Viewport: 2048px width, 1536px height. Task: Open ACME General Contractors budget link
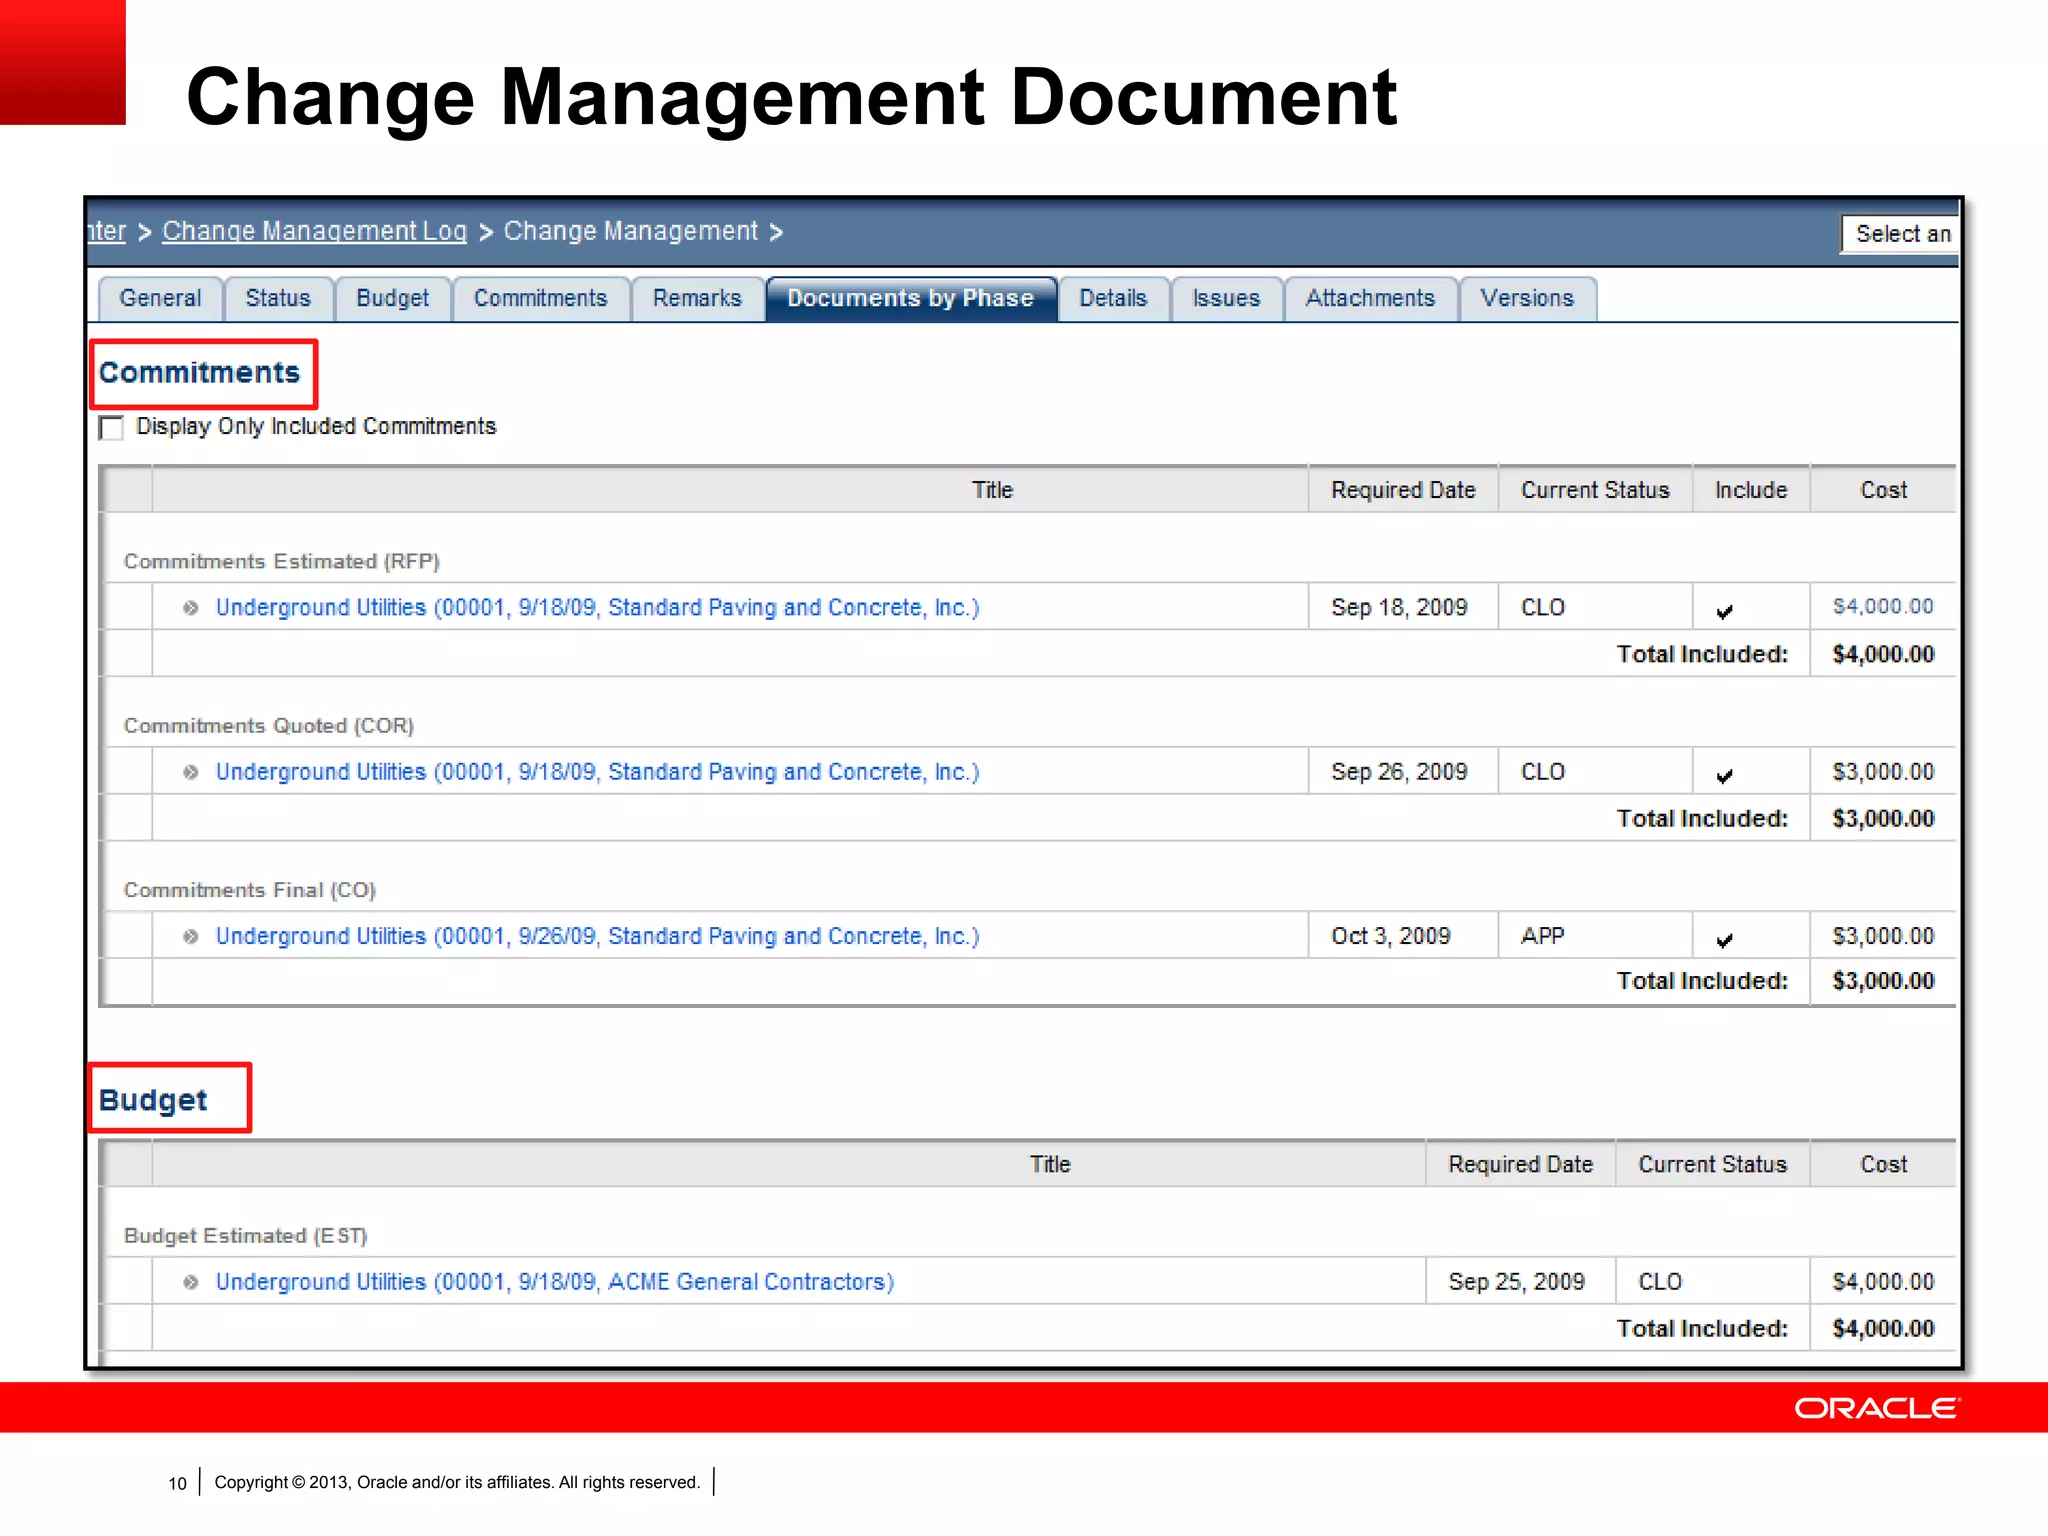[554, 1281]
